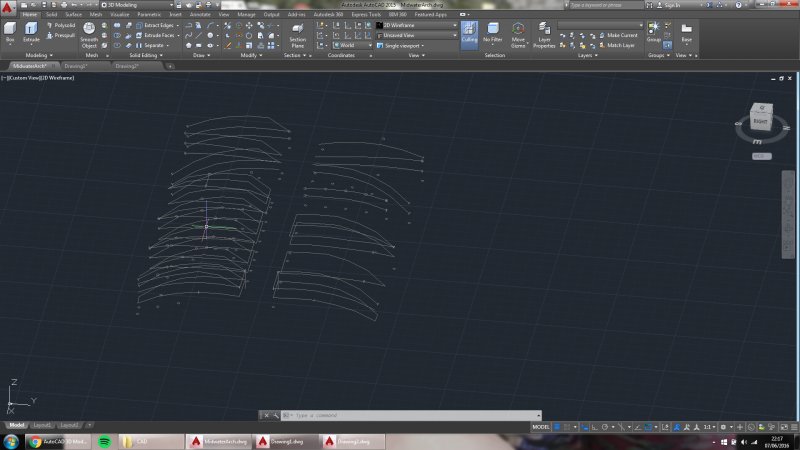The image size is (800, 450).
Task: Open the Section Plane tool
Action: (x=297, y=37)
